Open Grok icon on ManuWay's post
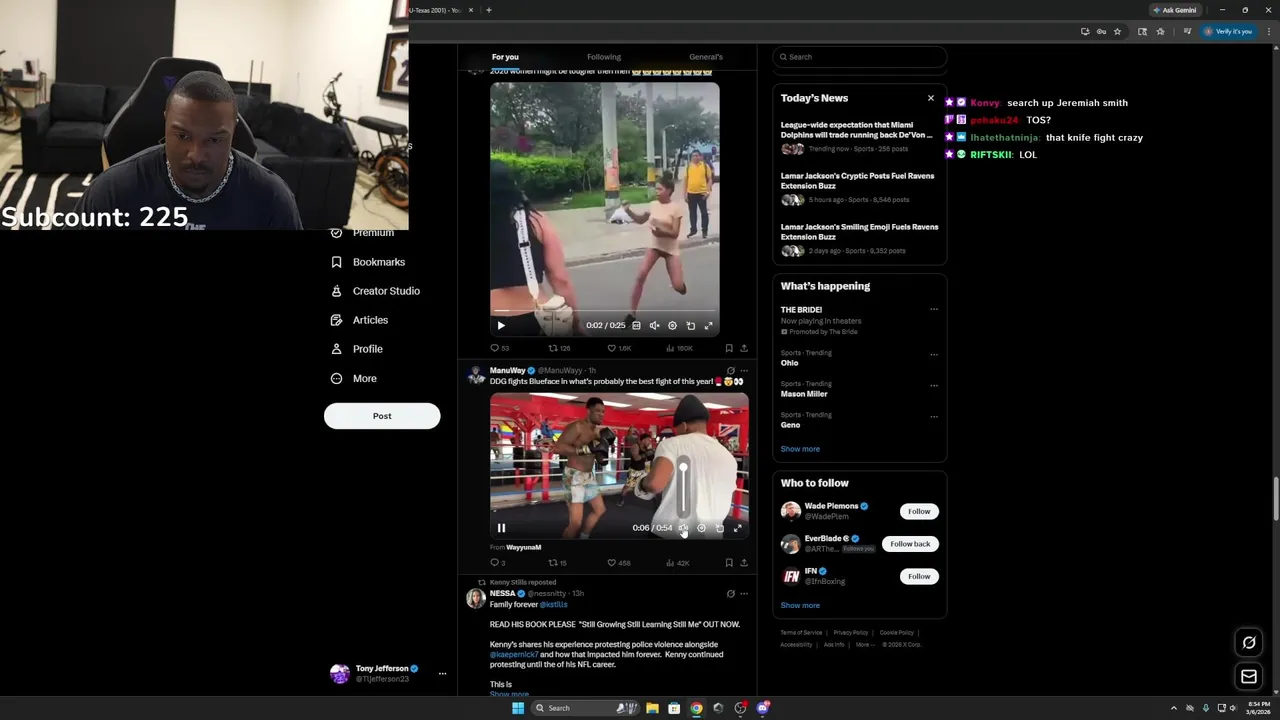Screen dimensions: 1280x720 click(730, 370)
